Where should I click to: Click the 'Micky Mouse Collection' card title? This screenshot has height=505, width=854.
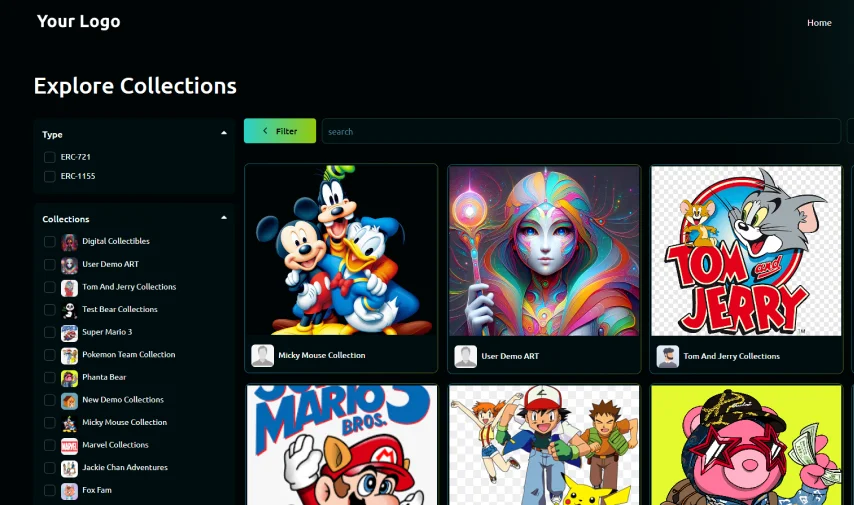[322, 355]
